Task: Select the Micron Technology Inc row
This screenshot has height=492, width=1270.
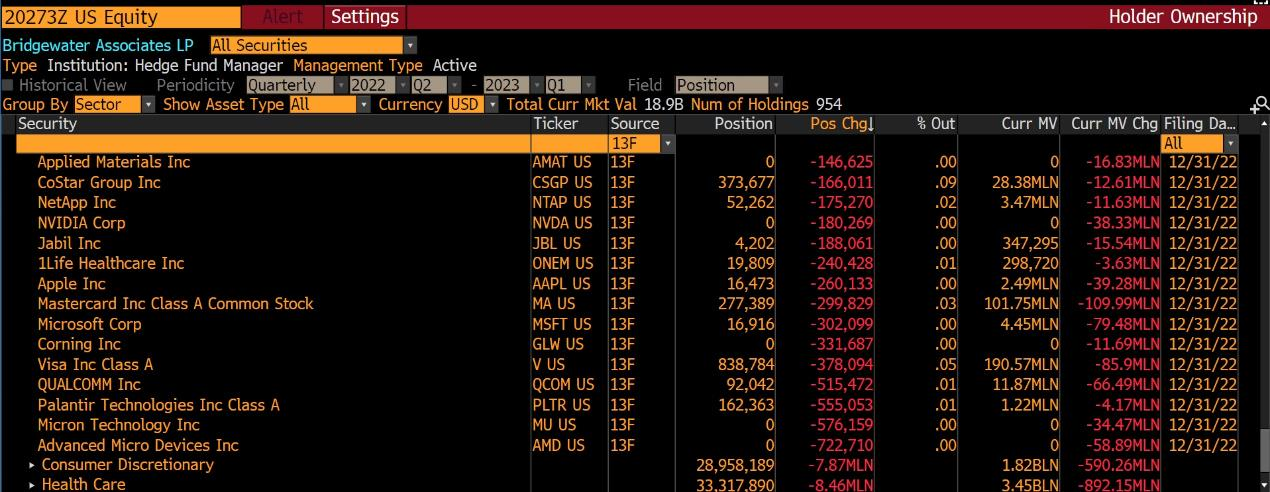Action: point(628,425)
